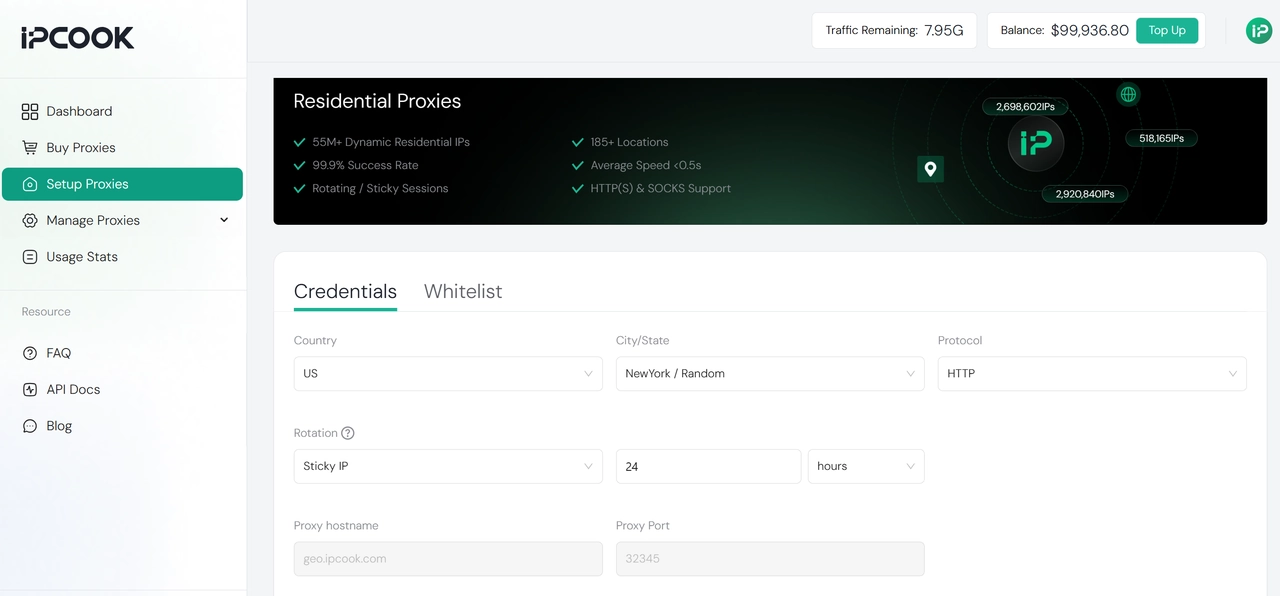
Task: Click the Rotation help tooltip icon
Action: pos(347,433)
